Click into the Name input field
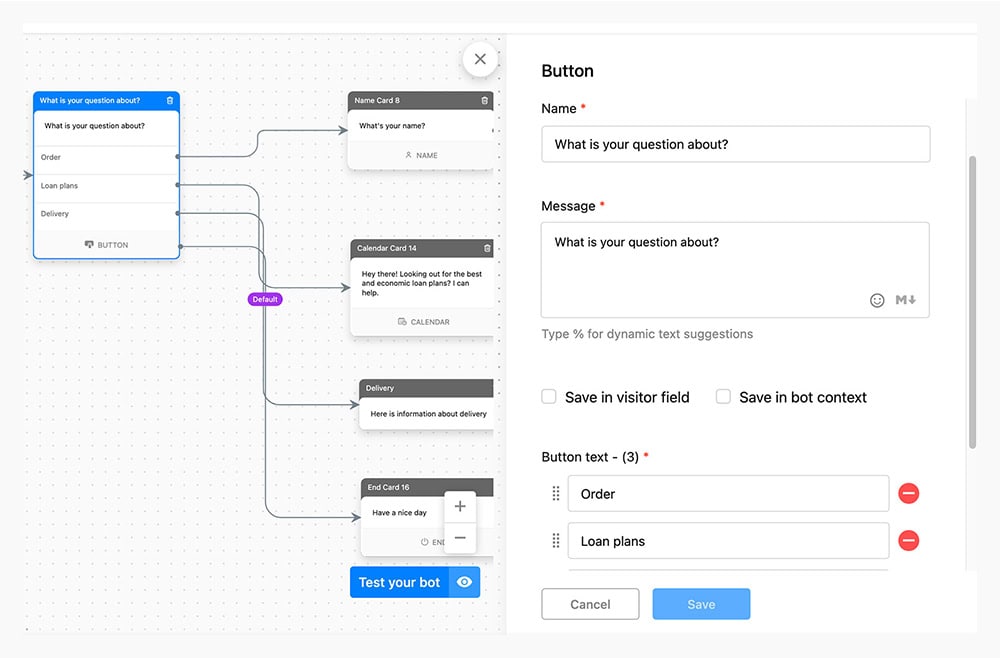The image size is (1000, 658). 735,144
